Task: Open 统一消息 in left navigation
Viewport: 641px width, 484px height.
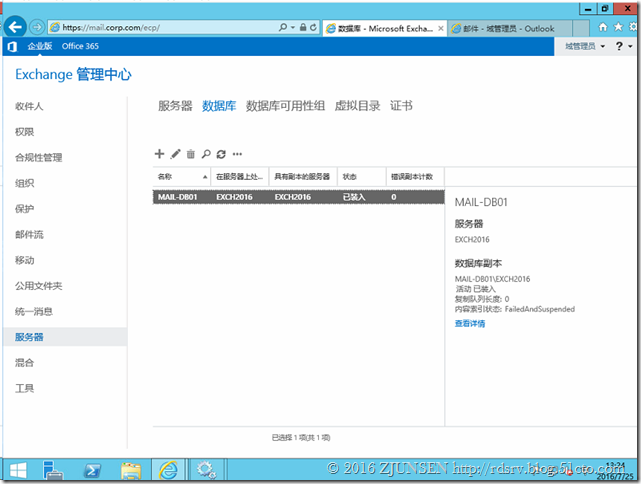Action: (x=34, y=311)
